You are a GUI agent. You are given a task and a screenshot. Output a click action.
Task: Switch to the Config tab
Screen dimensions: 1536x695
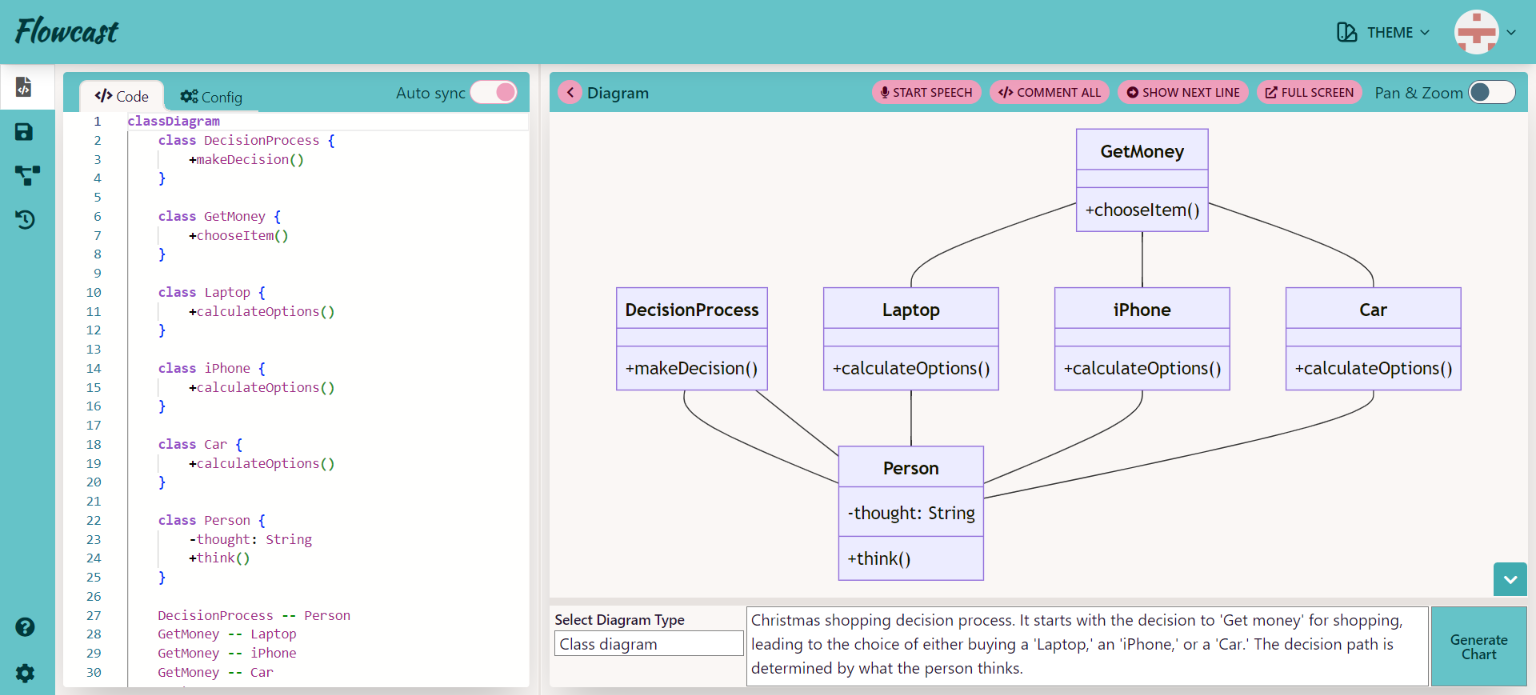(211, 97)
